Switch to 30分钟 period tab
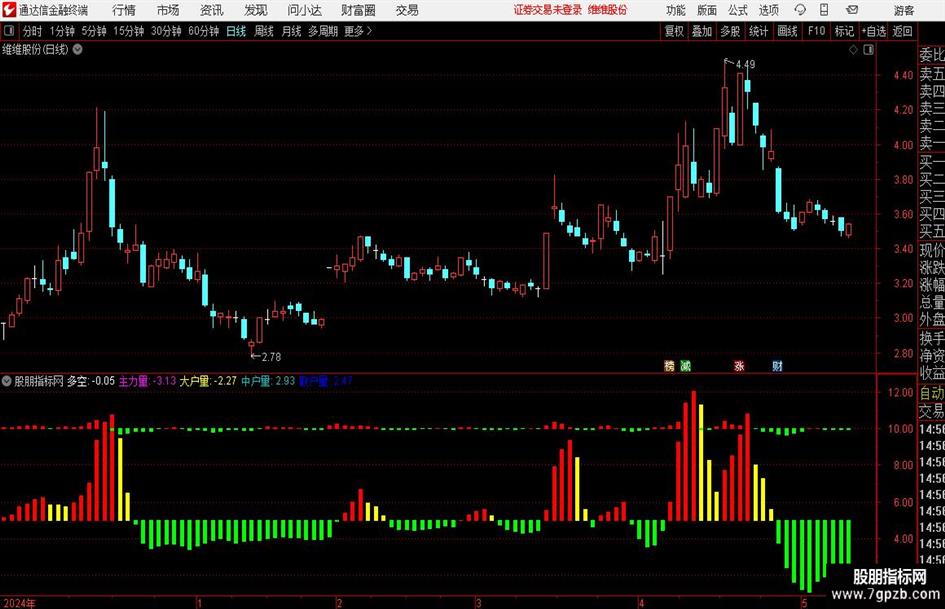This screenshot has width=945, height=609. coord(166,31)
